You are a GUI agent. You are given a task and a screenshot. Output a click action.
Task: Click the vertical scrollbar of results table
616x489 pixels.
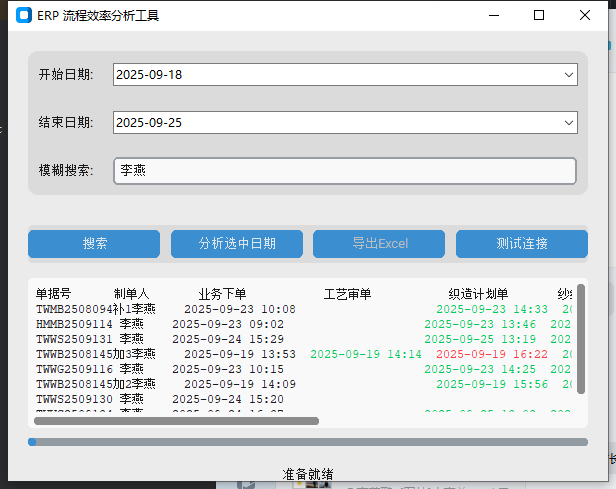(581, 339)
